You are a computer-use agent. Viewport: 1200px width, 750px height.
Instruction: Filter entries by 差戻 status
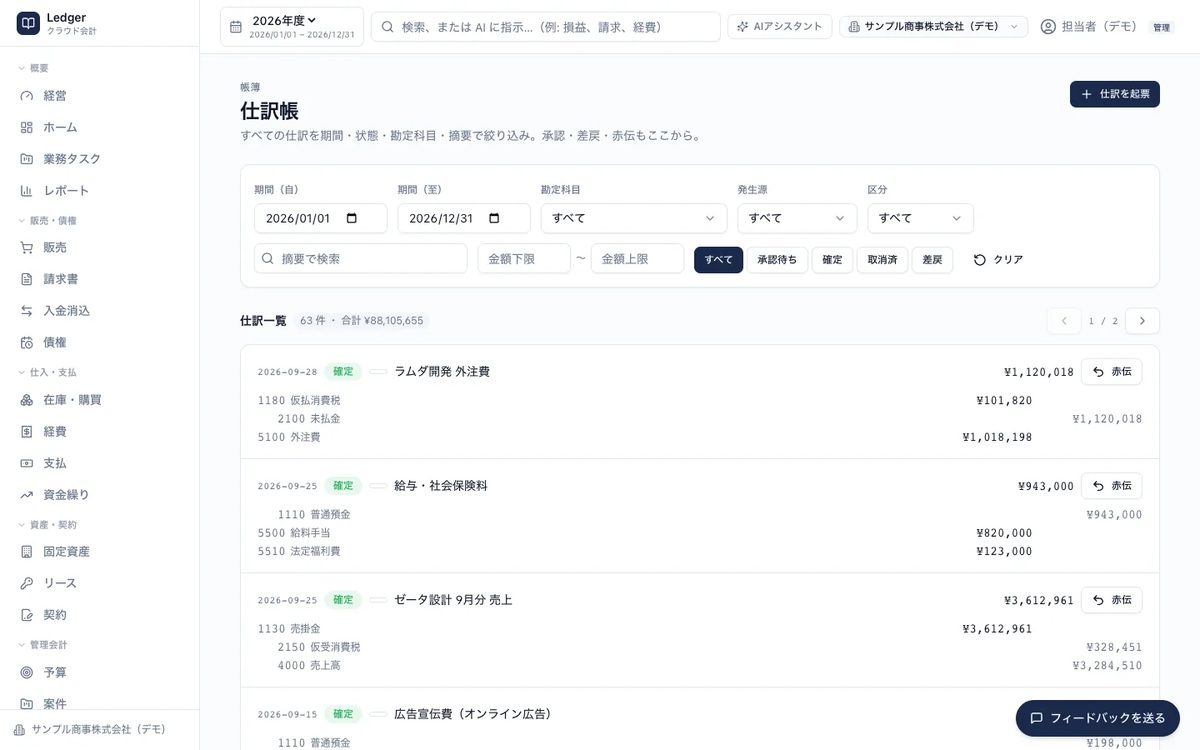[x=932, y=260]
